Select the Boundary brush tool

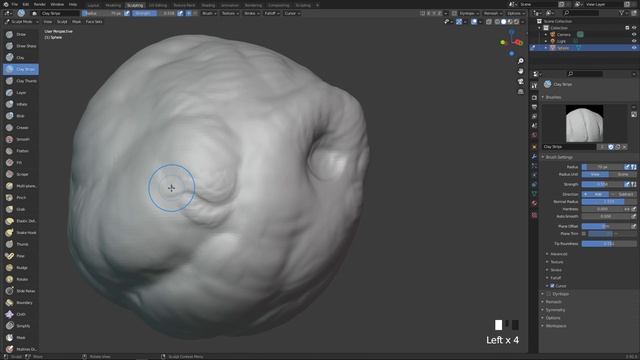20,303
